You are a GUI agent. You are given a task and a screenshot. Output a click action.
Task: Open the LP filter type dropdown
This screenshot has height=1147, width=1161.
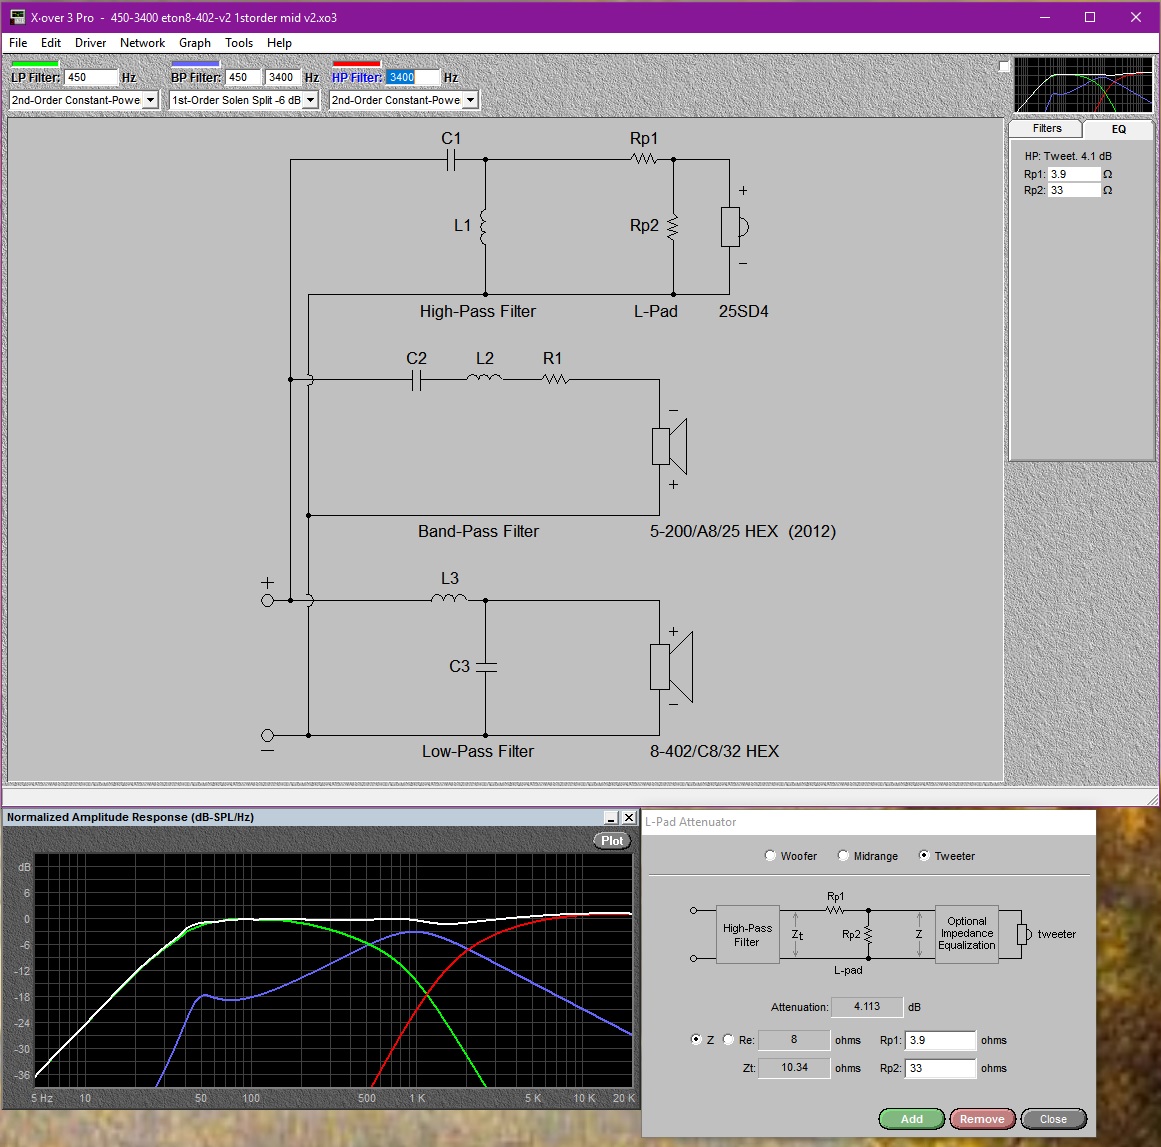[x=150, y=100]
